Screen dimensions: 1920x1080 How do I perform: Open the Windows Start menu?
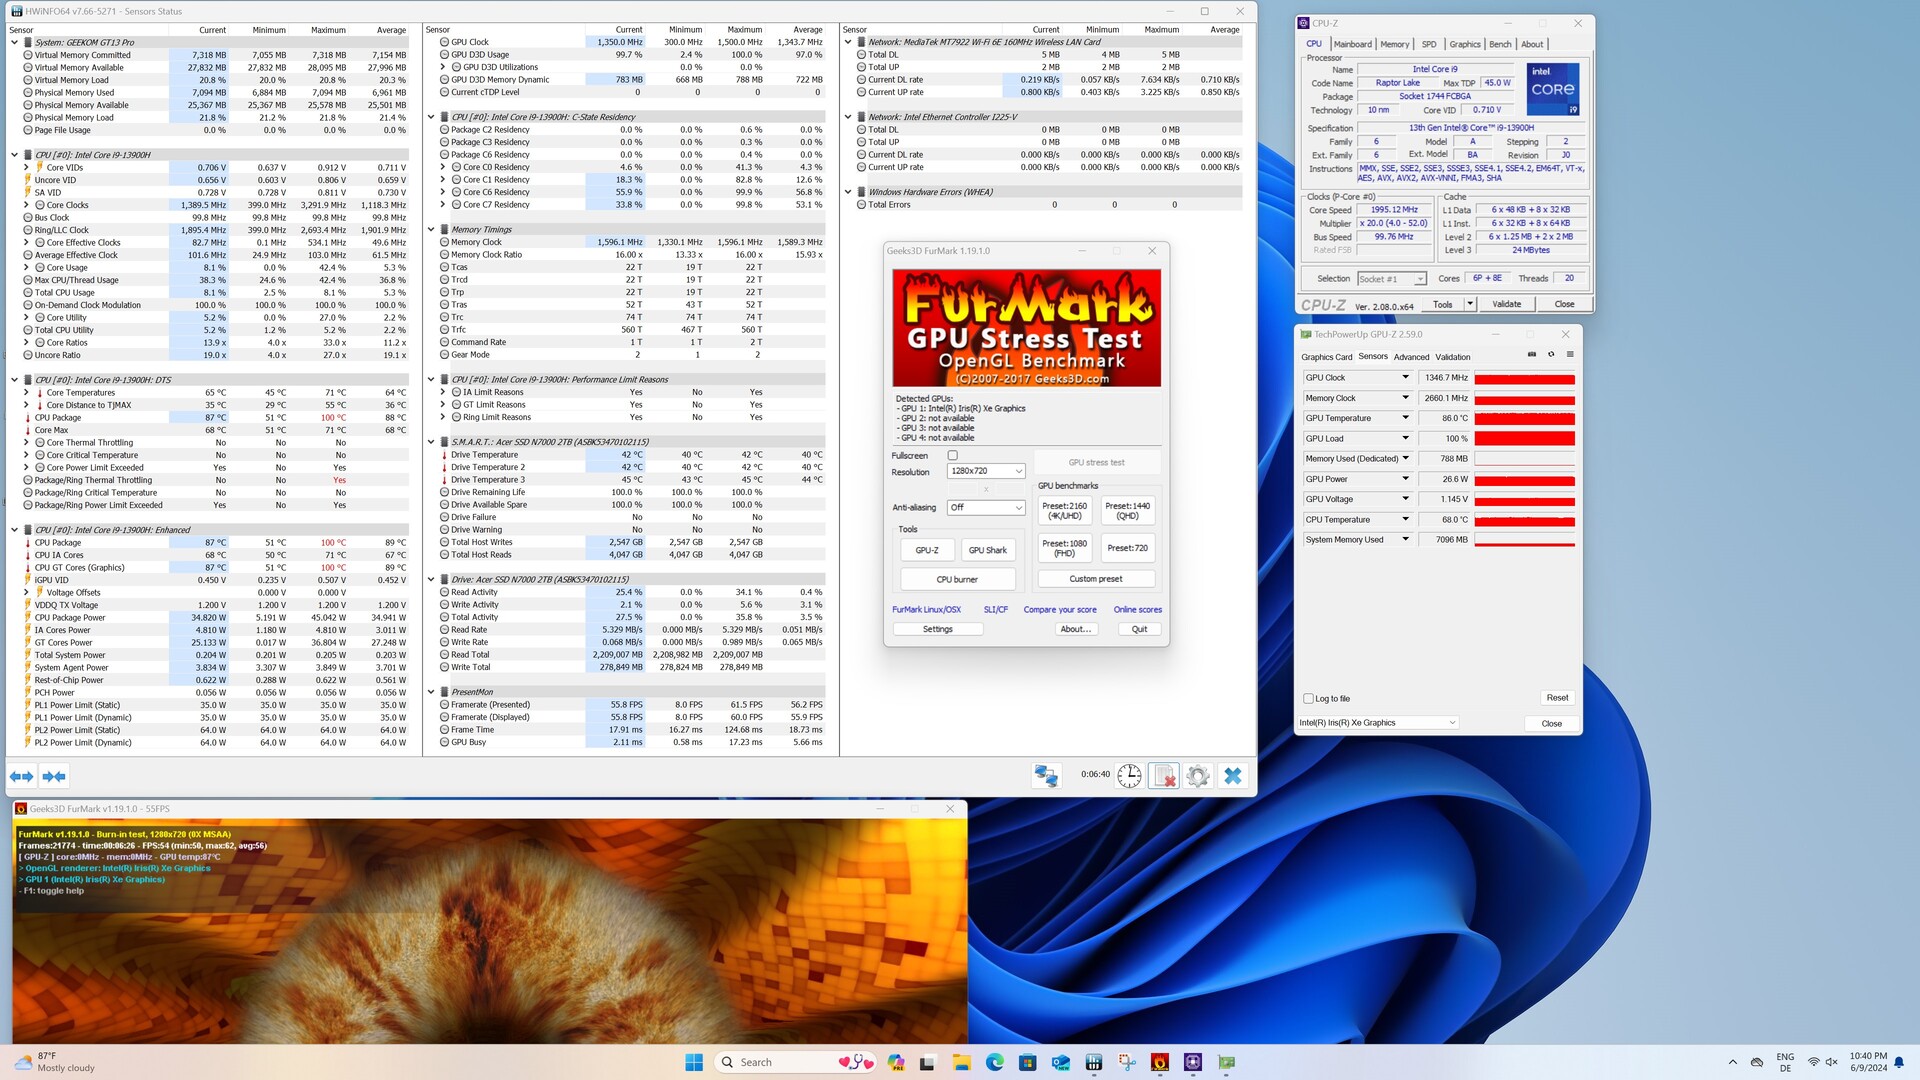694,1062
